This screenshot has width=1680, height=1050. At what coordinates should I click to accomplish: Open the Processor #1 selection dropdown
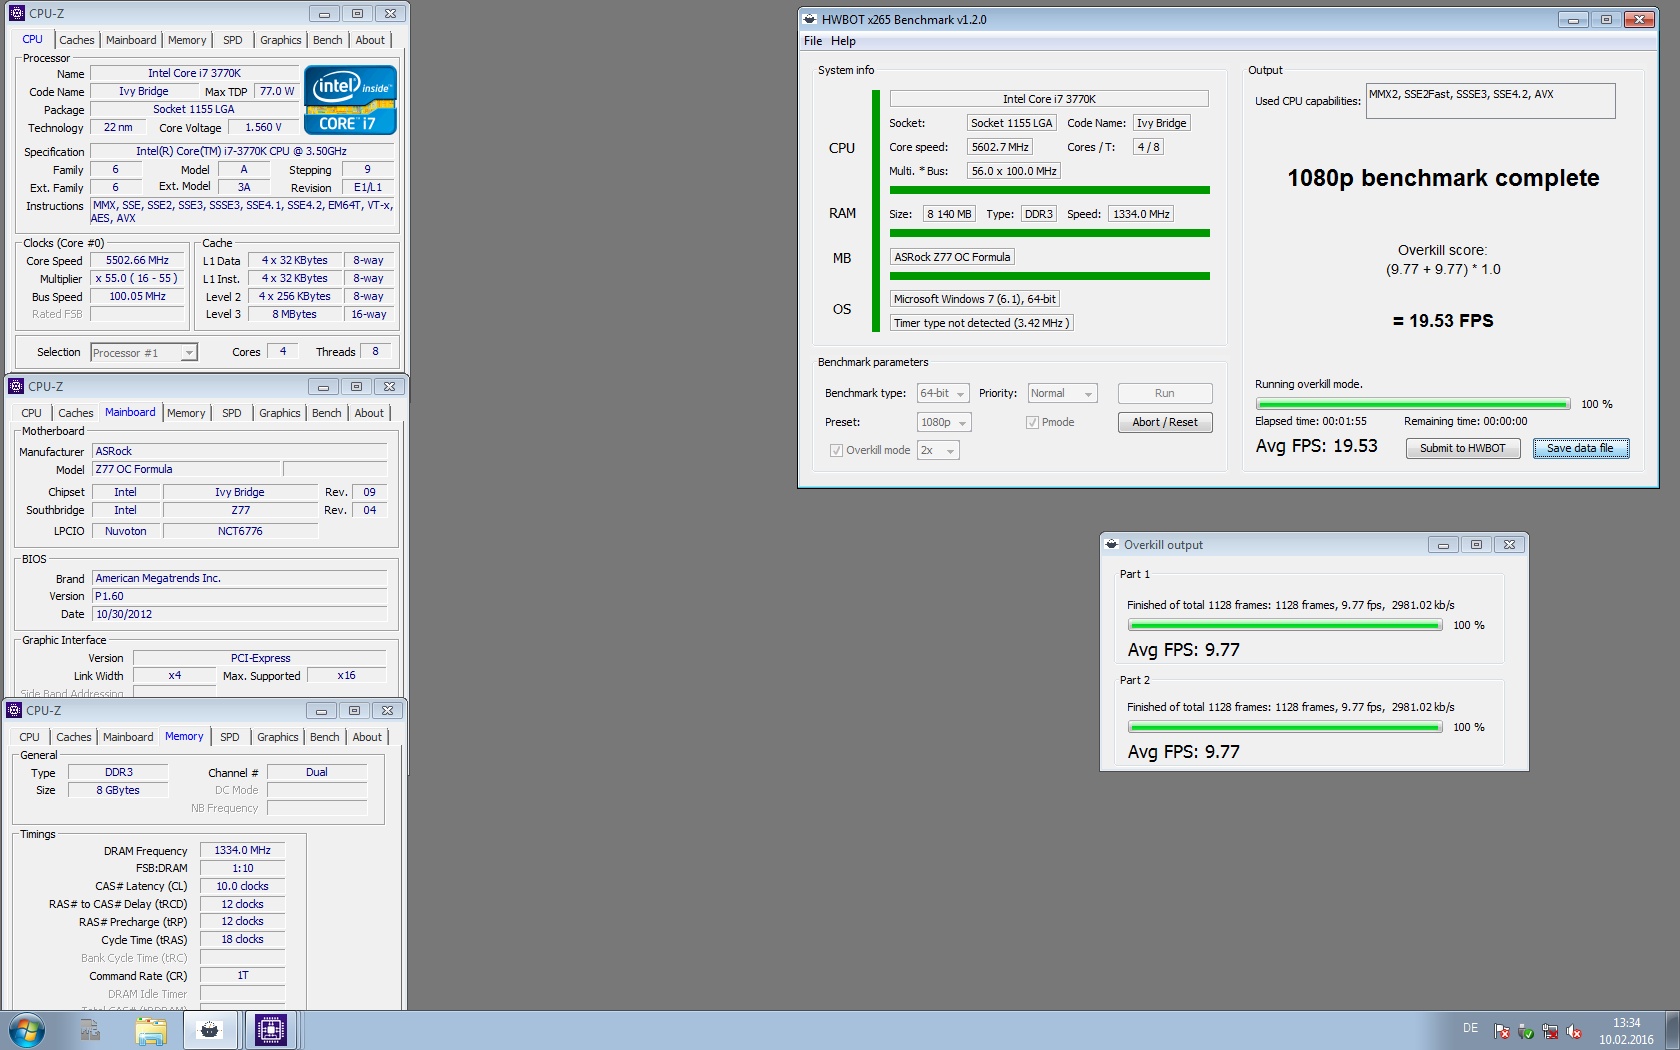point(144,353)
